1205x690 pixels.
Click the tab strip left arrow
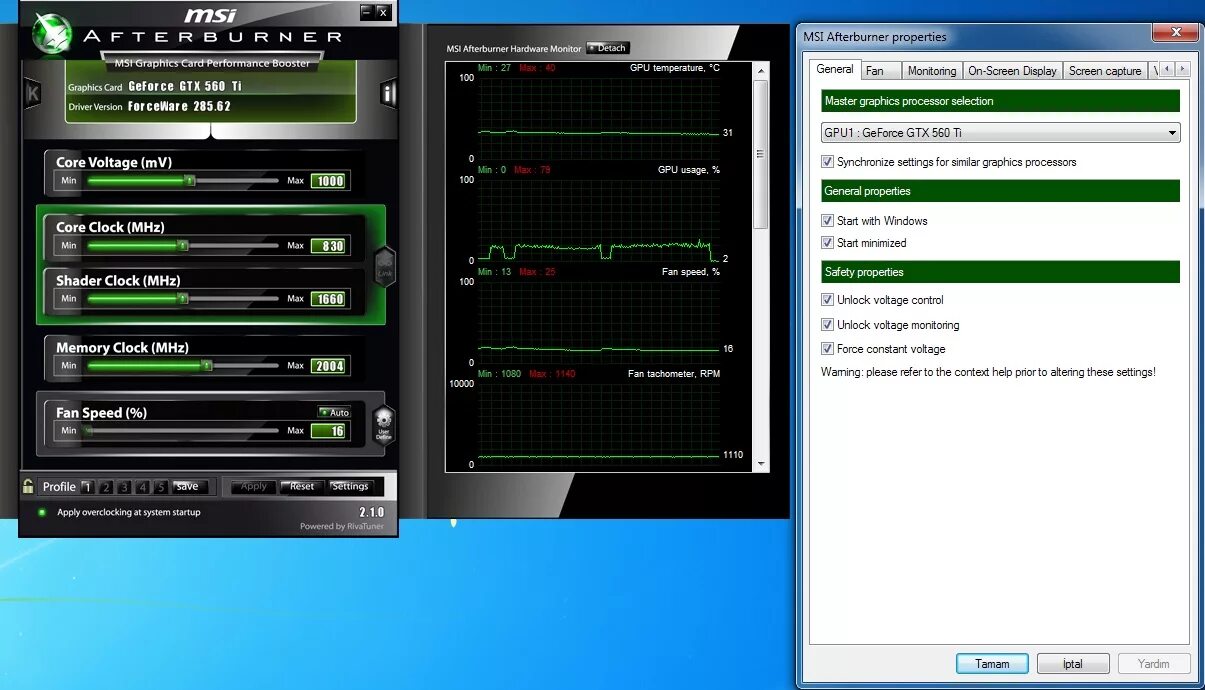tap(1167, 70)
